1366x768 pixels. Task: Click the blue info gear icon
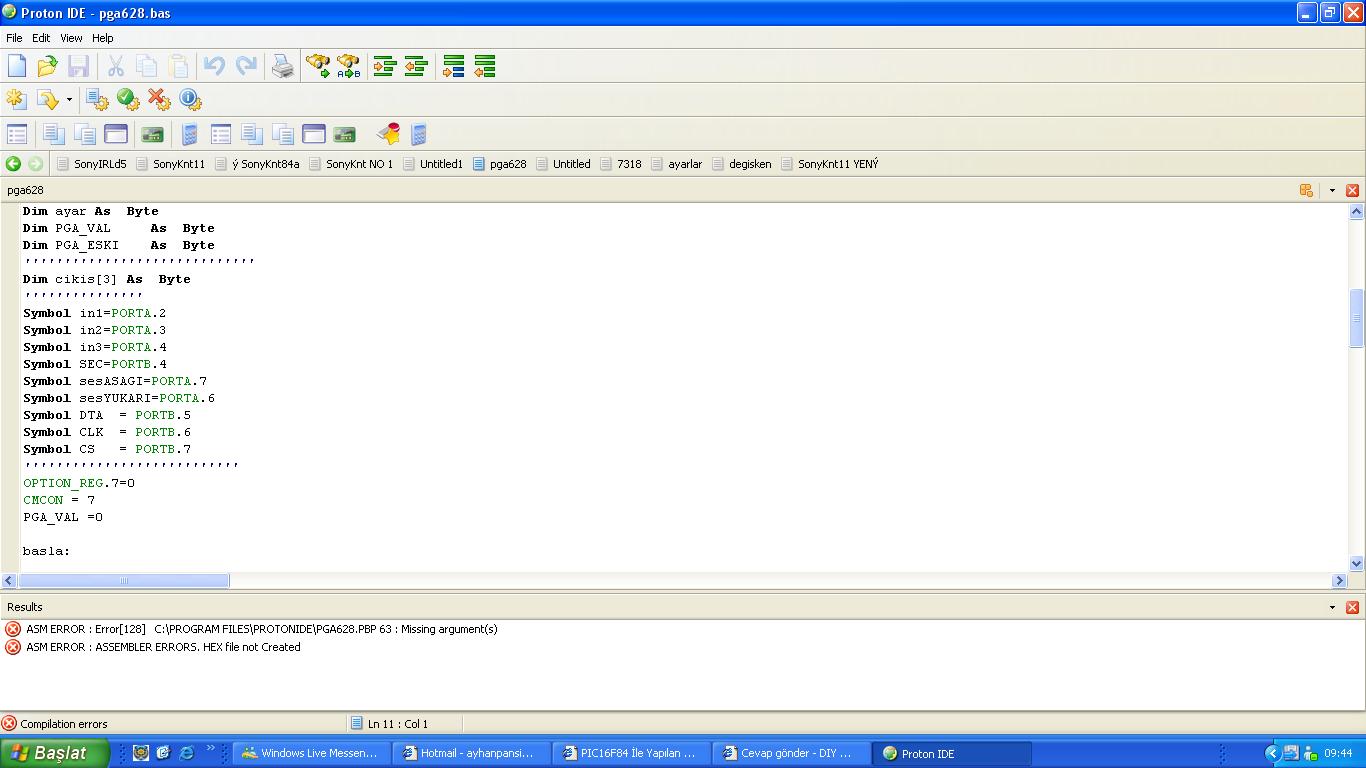click(190, 99)
